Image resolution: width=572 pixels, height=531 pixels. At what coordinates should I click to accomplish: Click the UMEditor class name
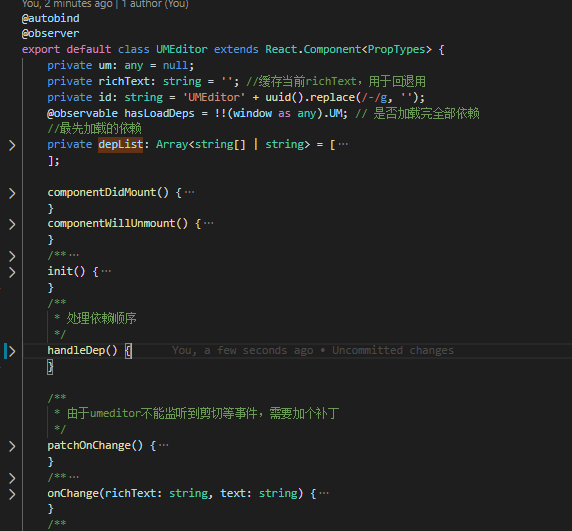[x=182, y=49]
